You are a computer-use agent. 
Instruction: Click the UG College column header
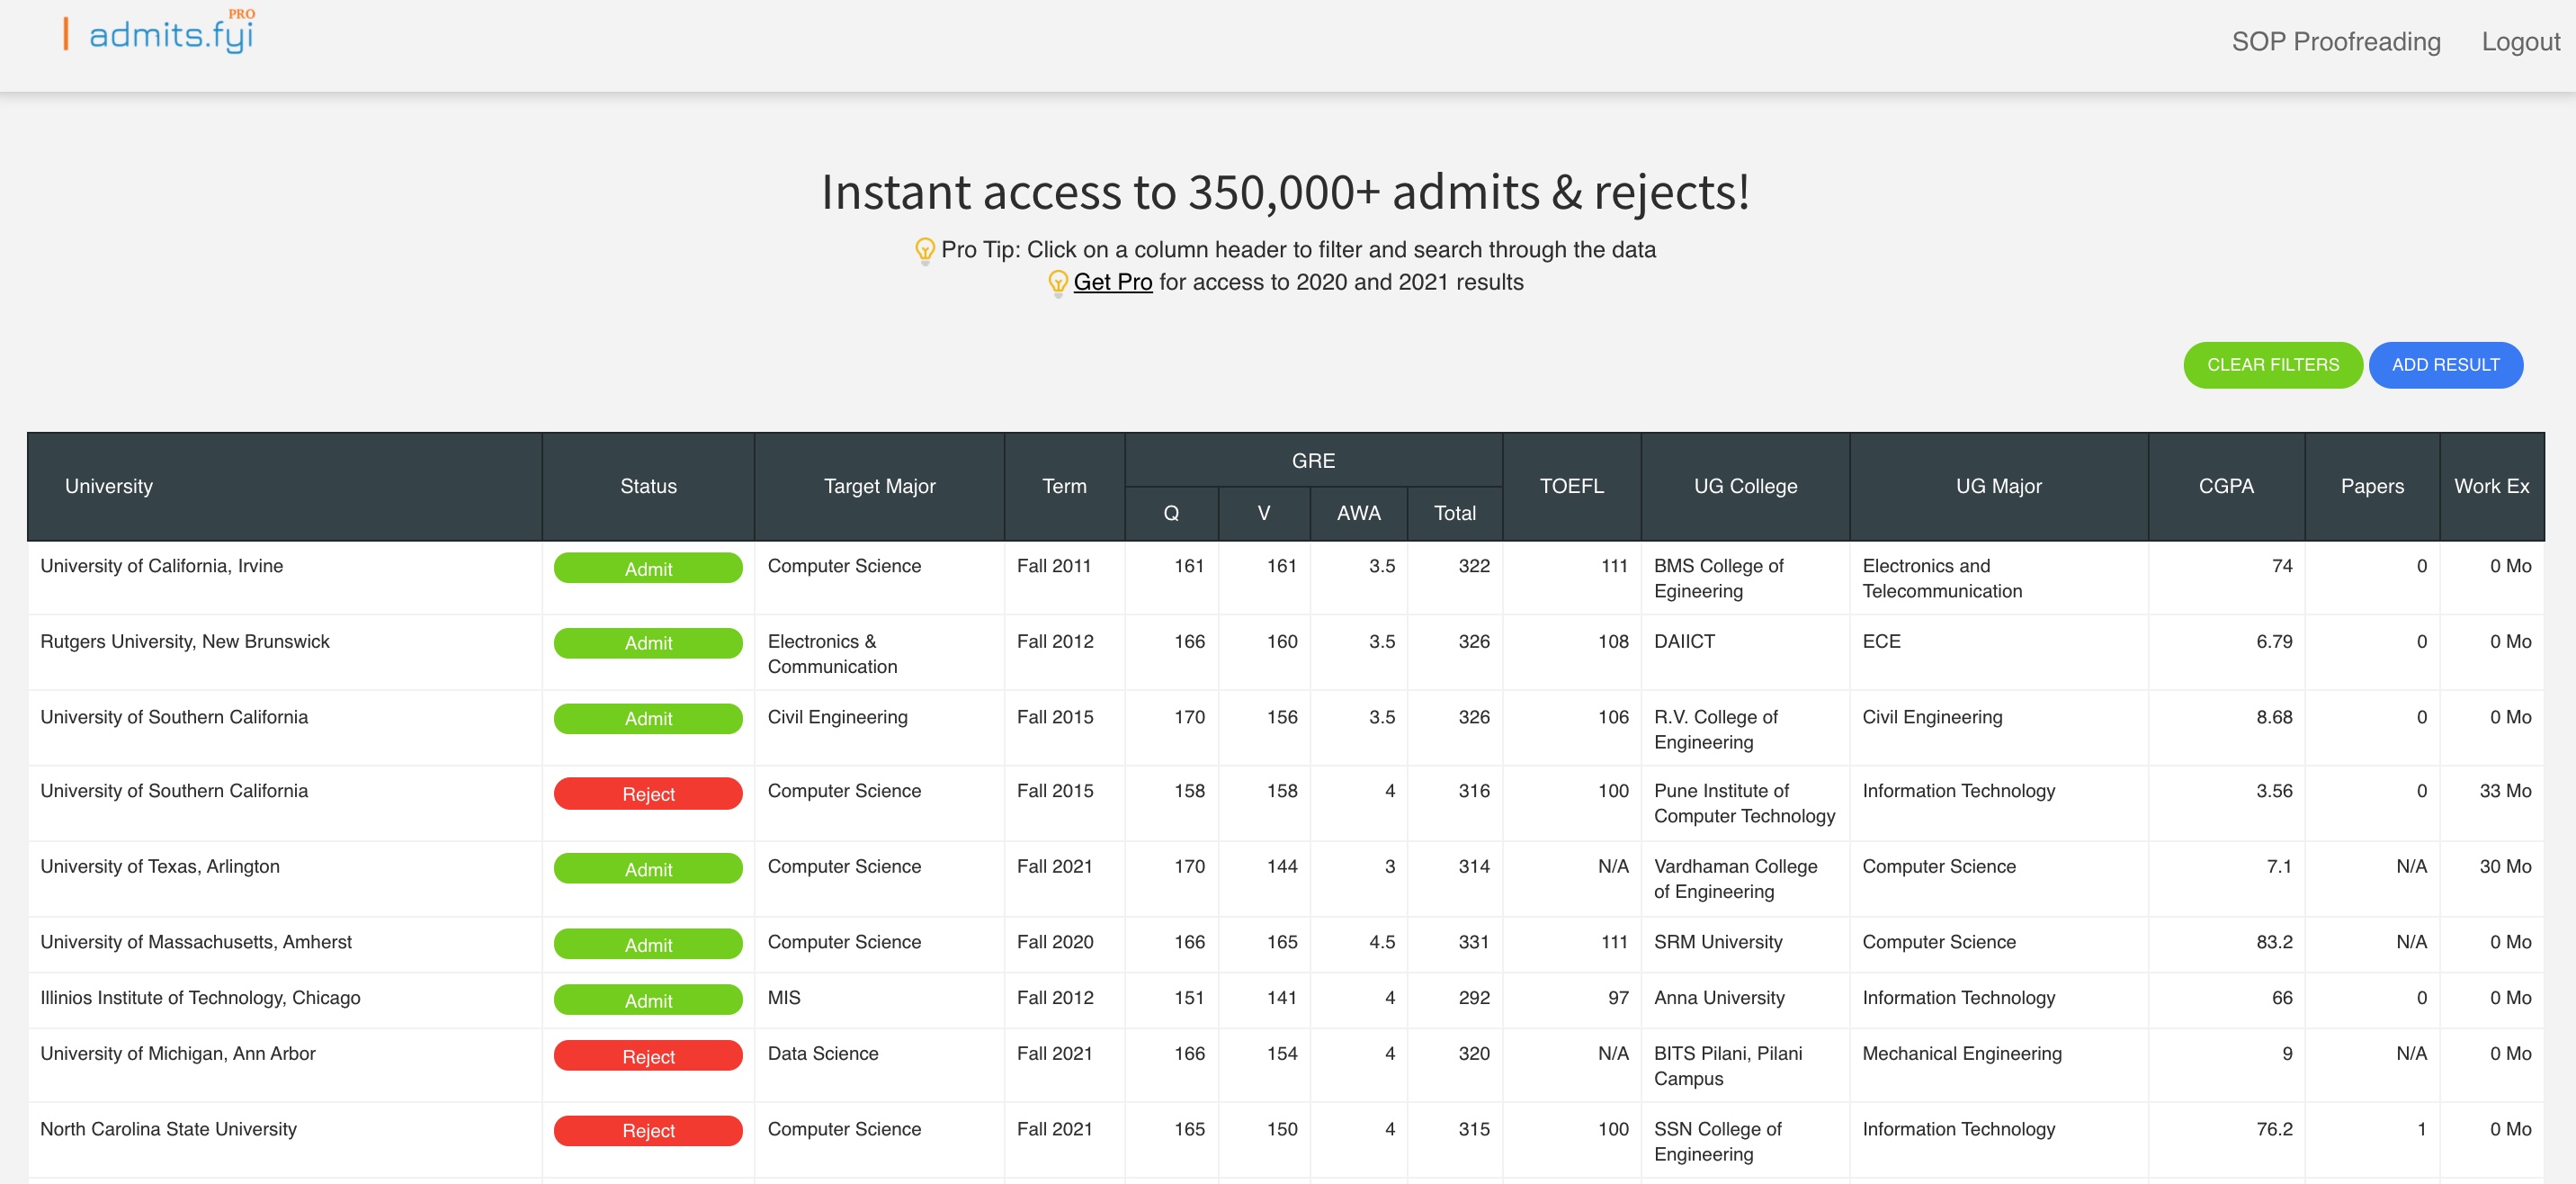coord(1745,486)
